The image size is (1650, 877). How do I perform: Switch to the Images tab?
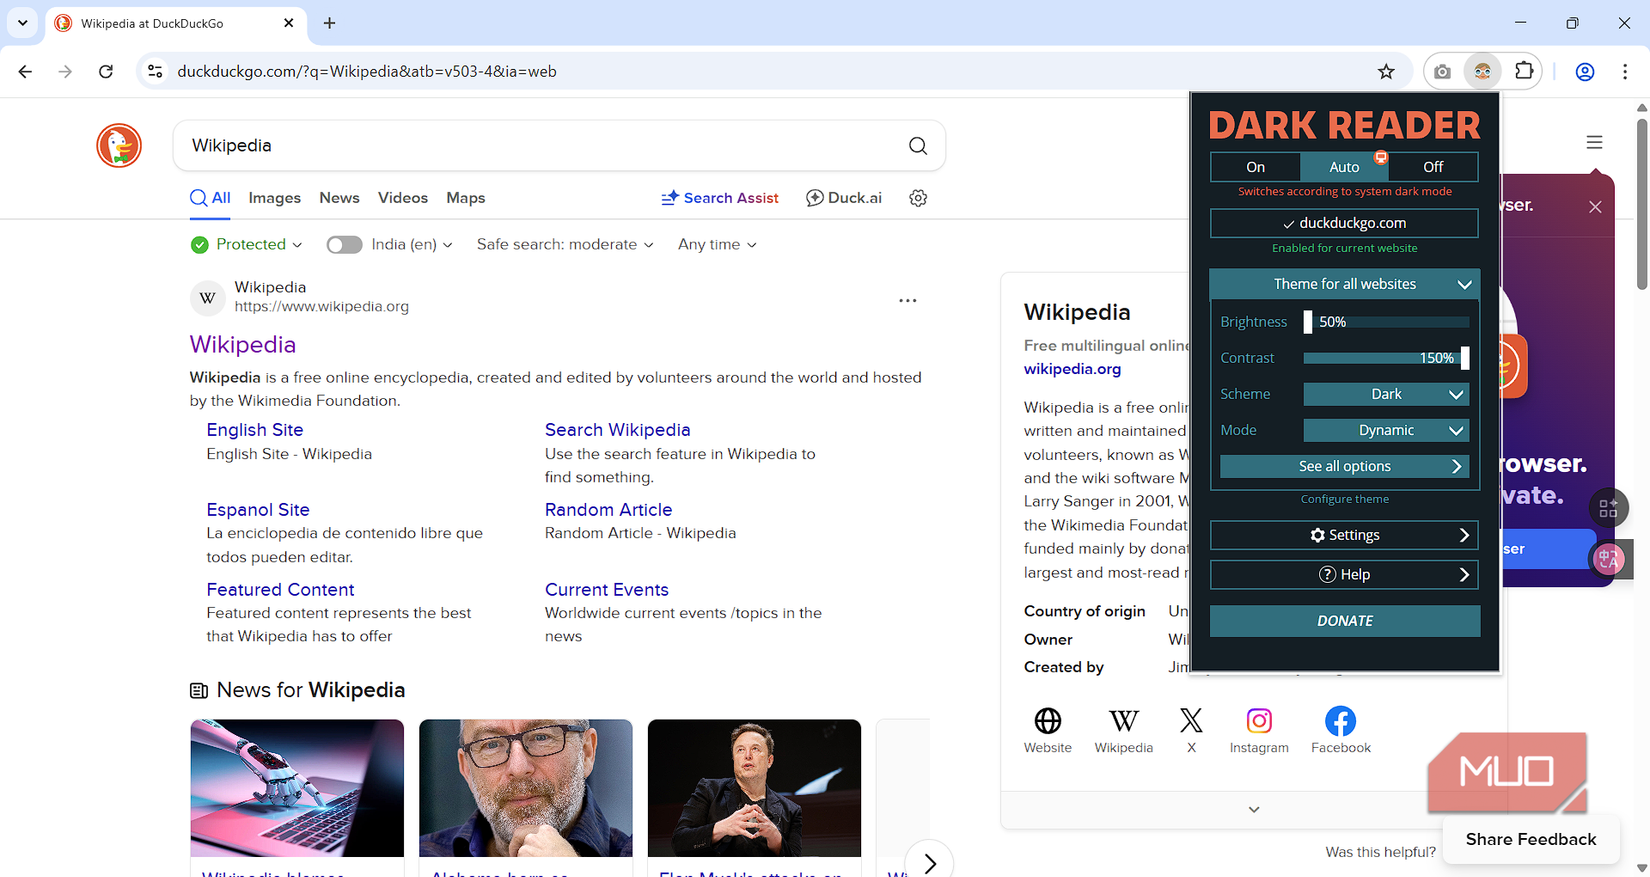click(275, 198)
